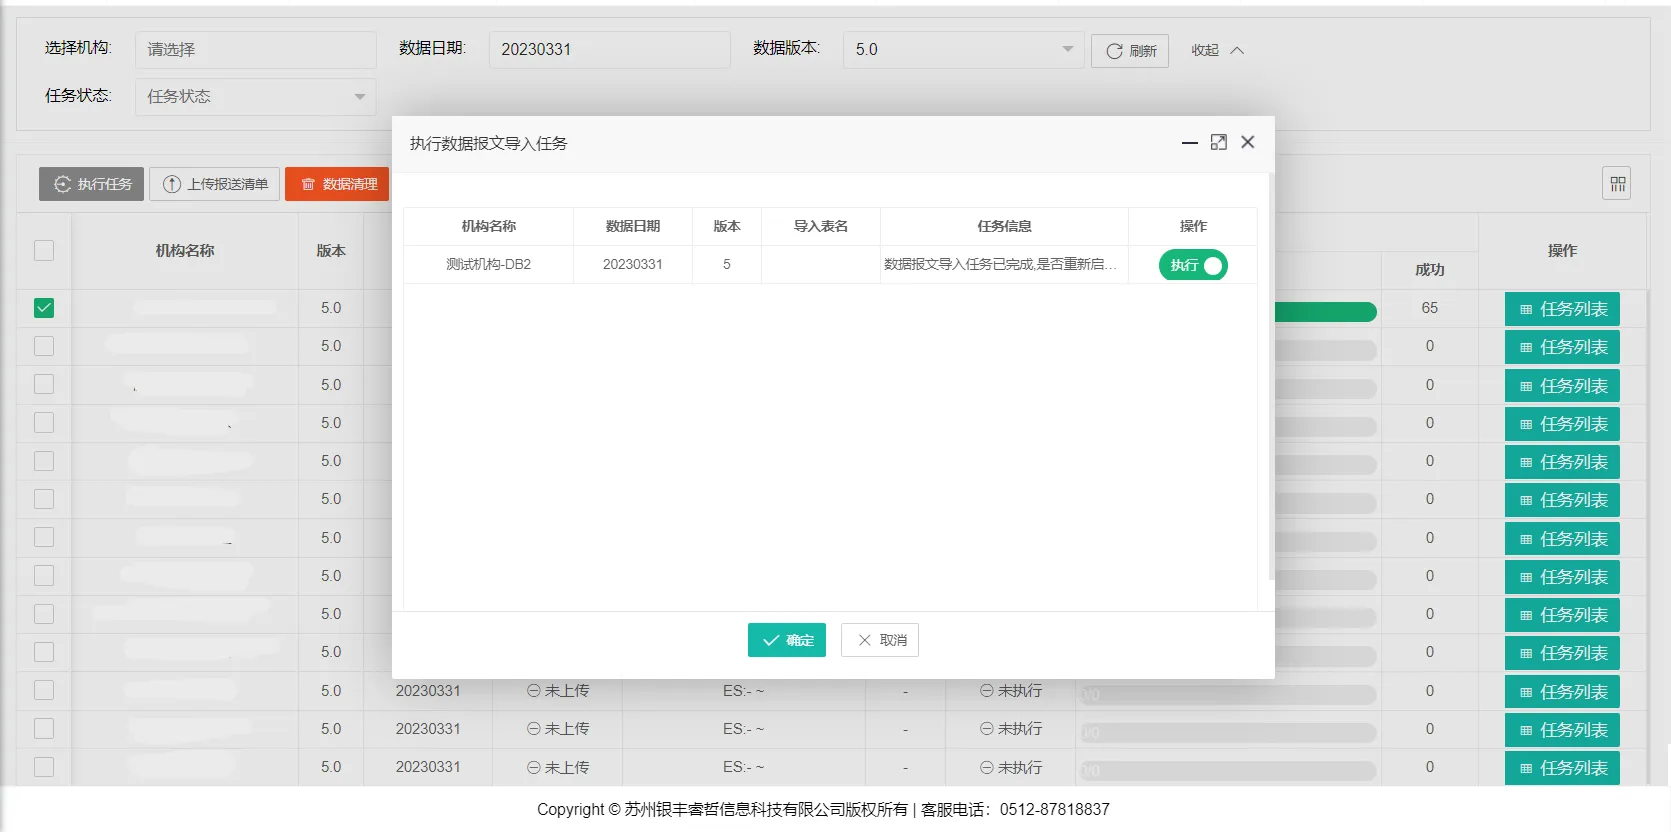
Task: Minimize the import task dialog
Action: (x=1189, y=143)
